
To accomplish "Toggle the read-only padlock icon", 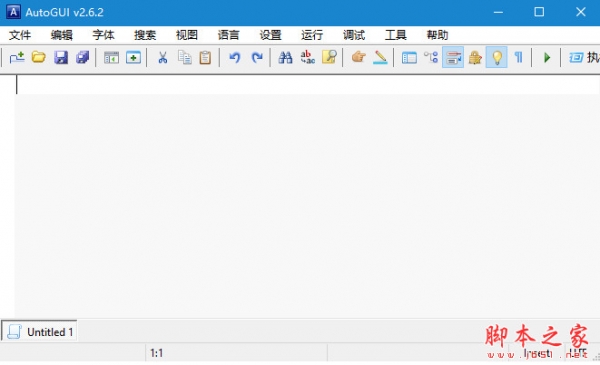I will [475, 57].
